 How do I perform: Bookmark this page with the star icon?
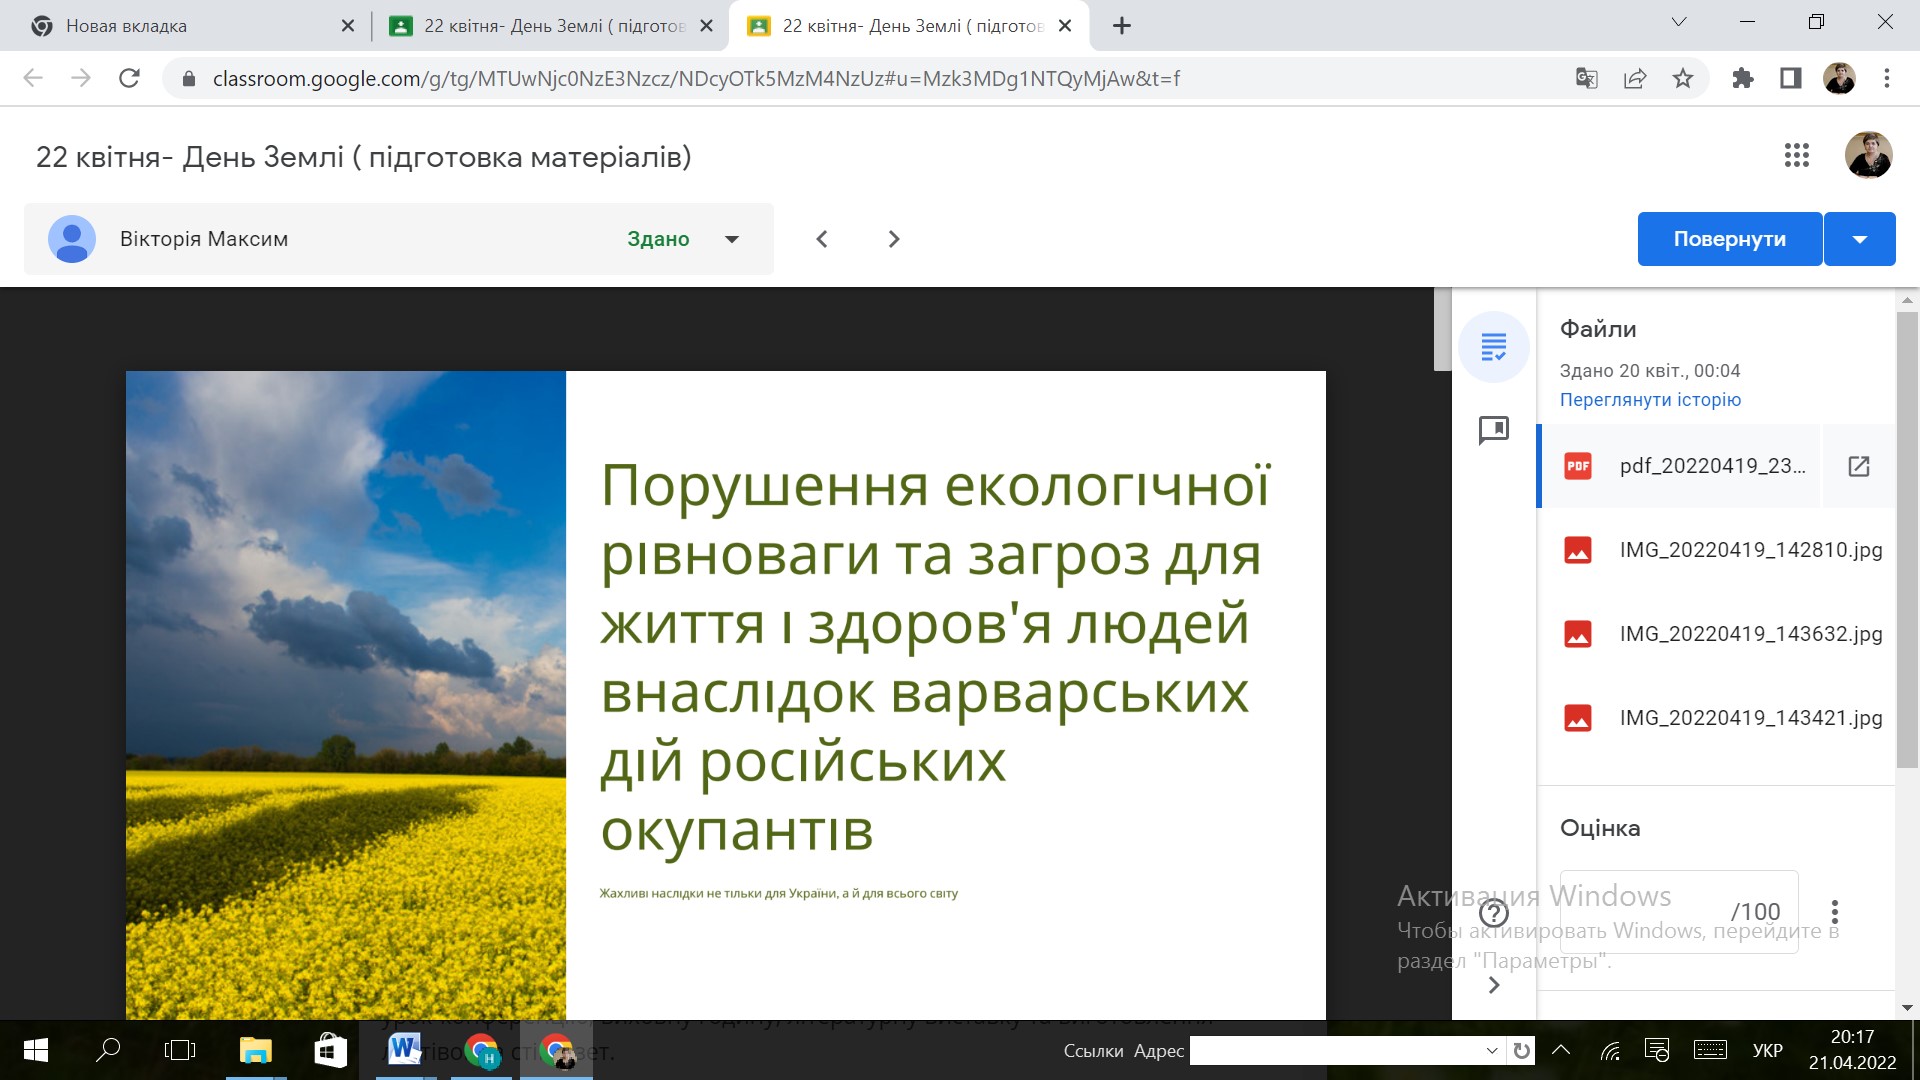1683,78
